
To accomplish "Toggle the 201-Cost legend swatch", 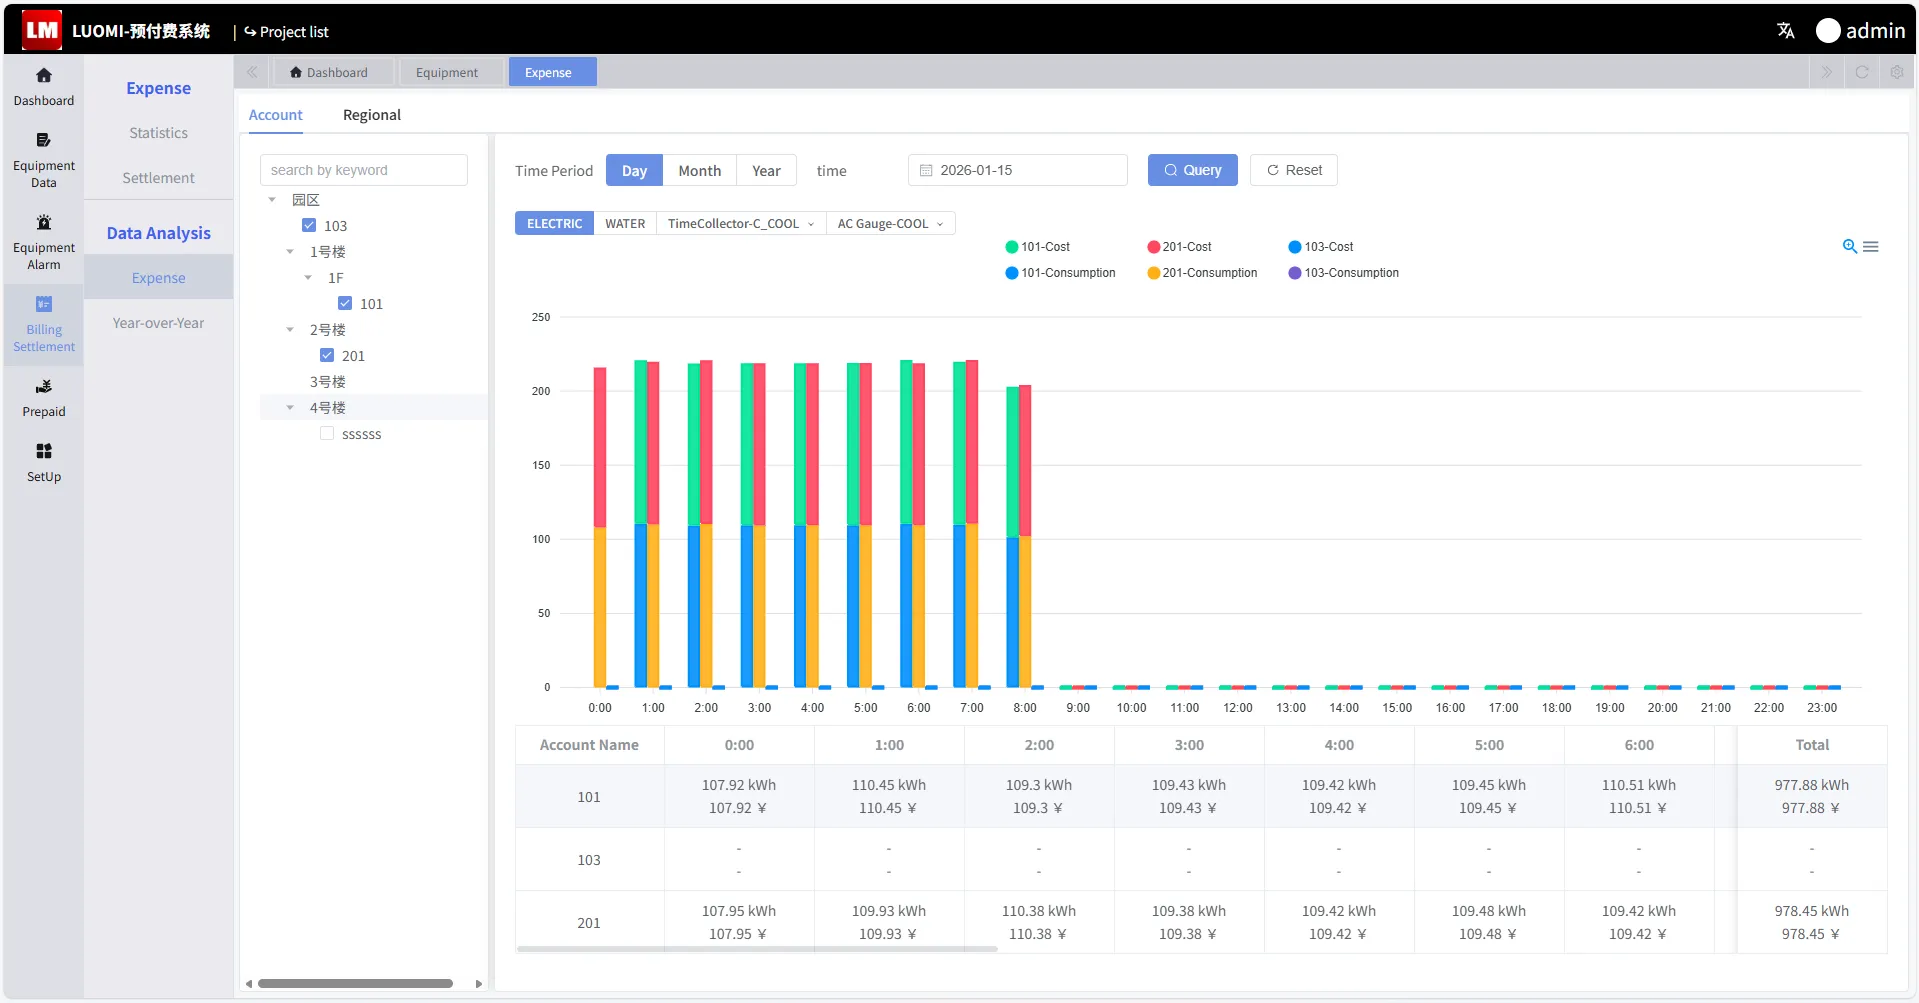I will 1153,247.
